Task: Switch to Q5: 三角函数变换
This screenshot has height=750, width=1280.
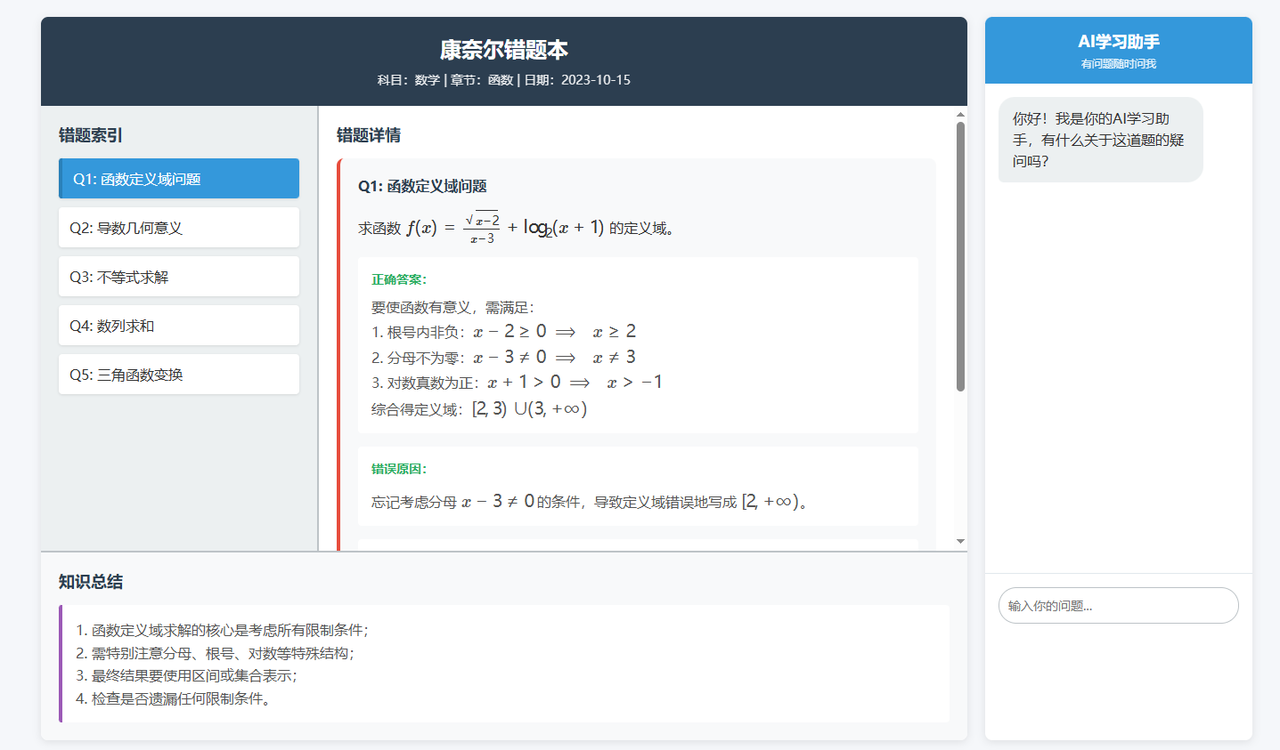Action: (x=178, y=373)
